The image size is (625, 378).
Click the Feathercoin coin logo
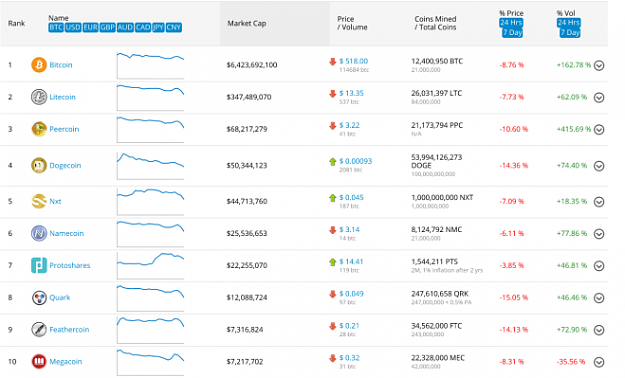39,329
